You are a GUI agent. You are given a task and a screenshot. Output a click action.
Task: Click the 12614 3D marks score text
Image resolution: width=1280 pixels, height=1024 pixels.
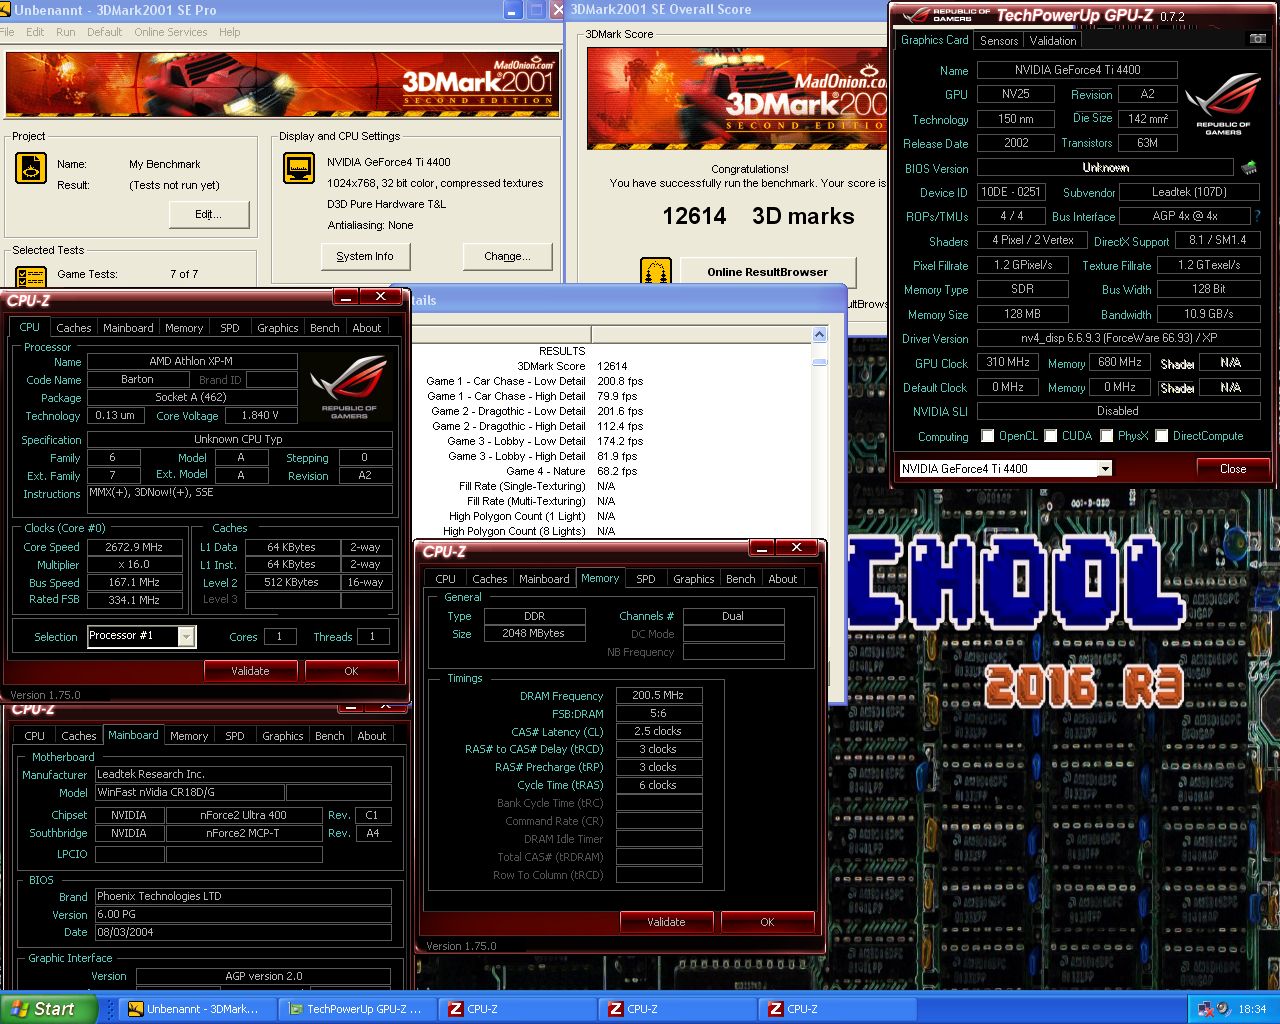tap(758, 216)
